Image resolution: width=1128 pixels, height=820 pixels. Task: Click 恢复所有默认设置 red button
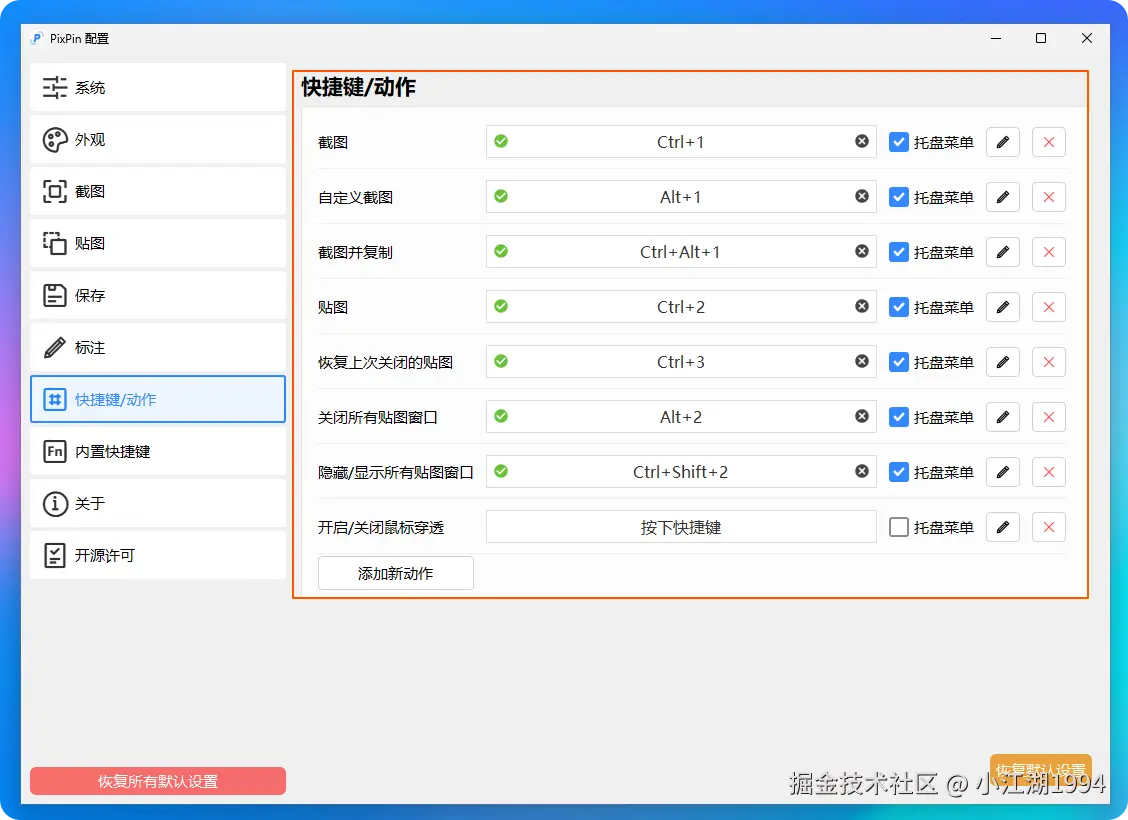(x=158, y=781)
